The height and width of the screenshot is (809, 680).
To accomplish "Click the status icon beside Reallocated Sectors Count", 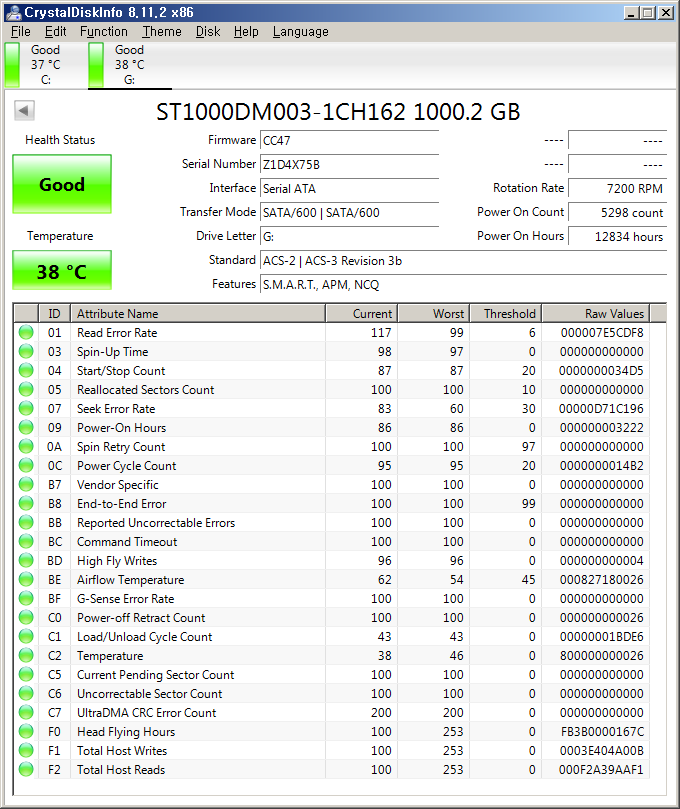I will (26, 390).
